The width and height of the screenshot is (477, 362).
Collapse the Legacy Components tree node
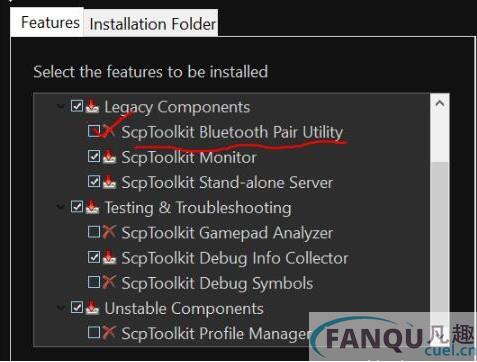[61, 107]
